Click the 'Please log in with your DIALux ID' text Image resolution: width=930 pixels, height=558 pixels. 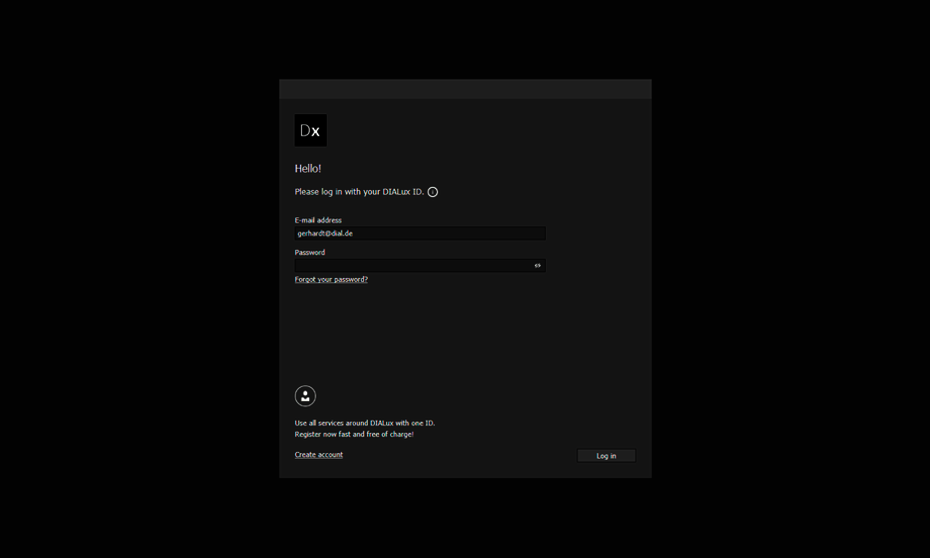coord(358,192)
